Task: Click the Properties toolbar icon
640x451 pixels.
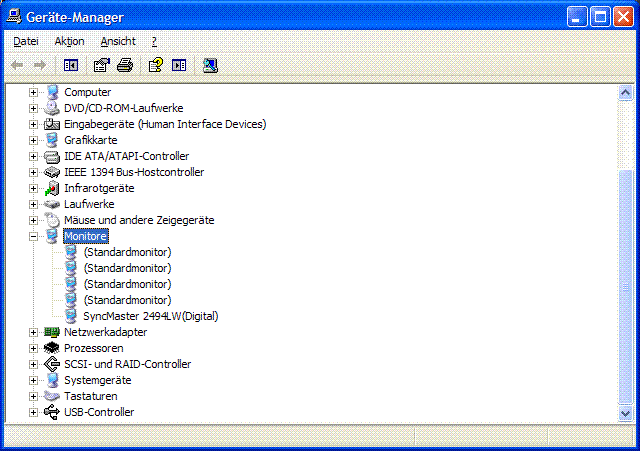Action: pos(101,66)
